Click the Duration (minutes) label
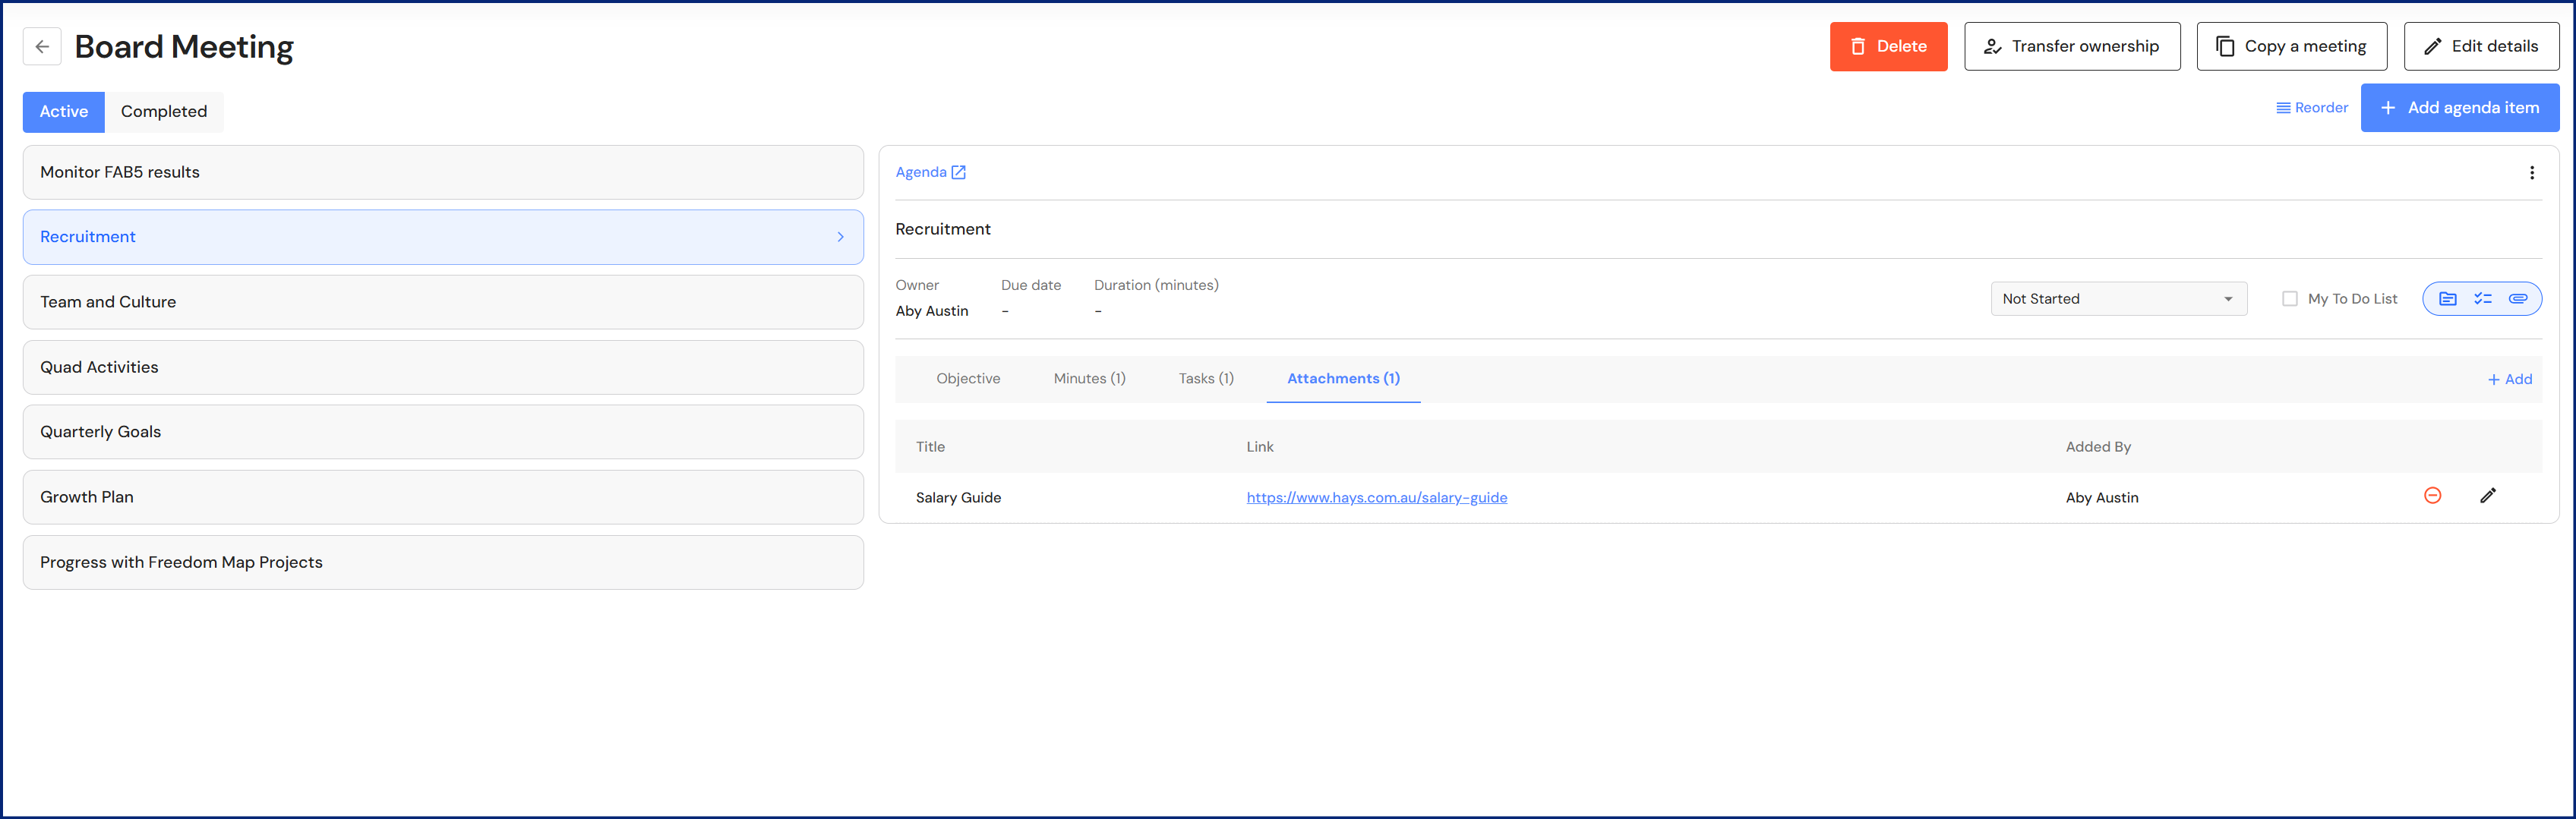Image resolution: width=2576 pixels, height=819 pixels. [x=1156, y=285]
